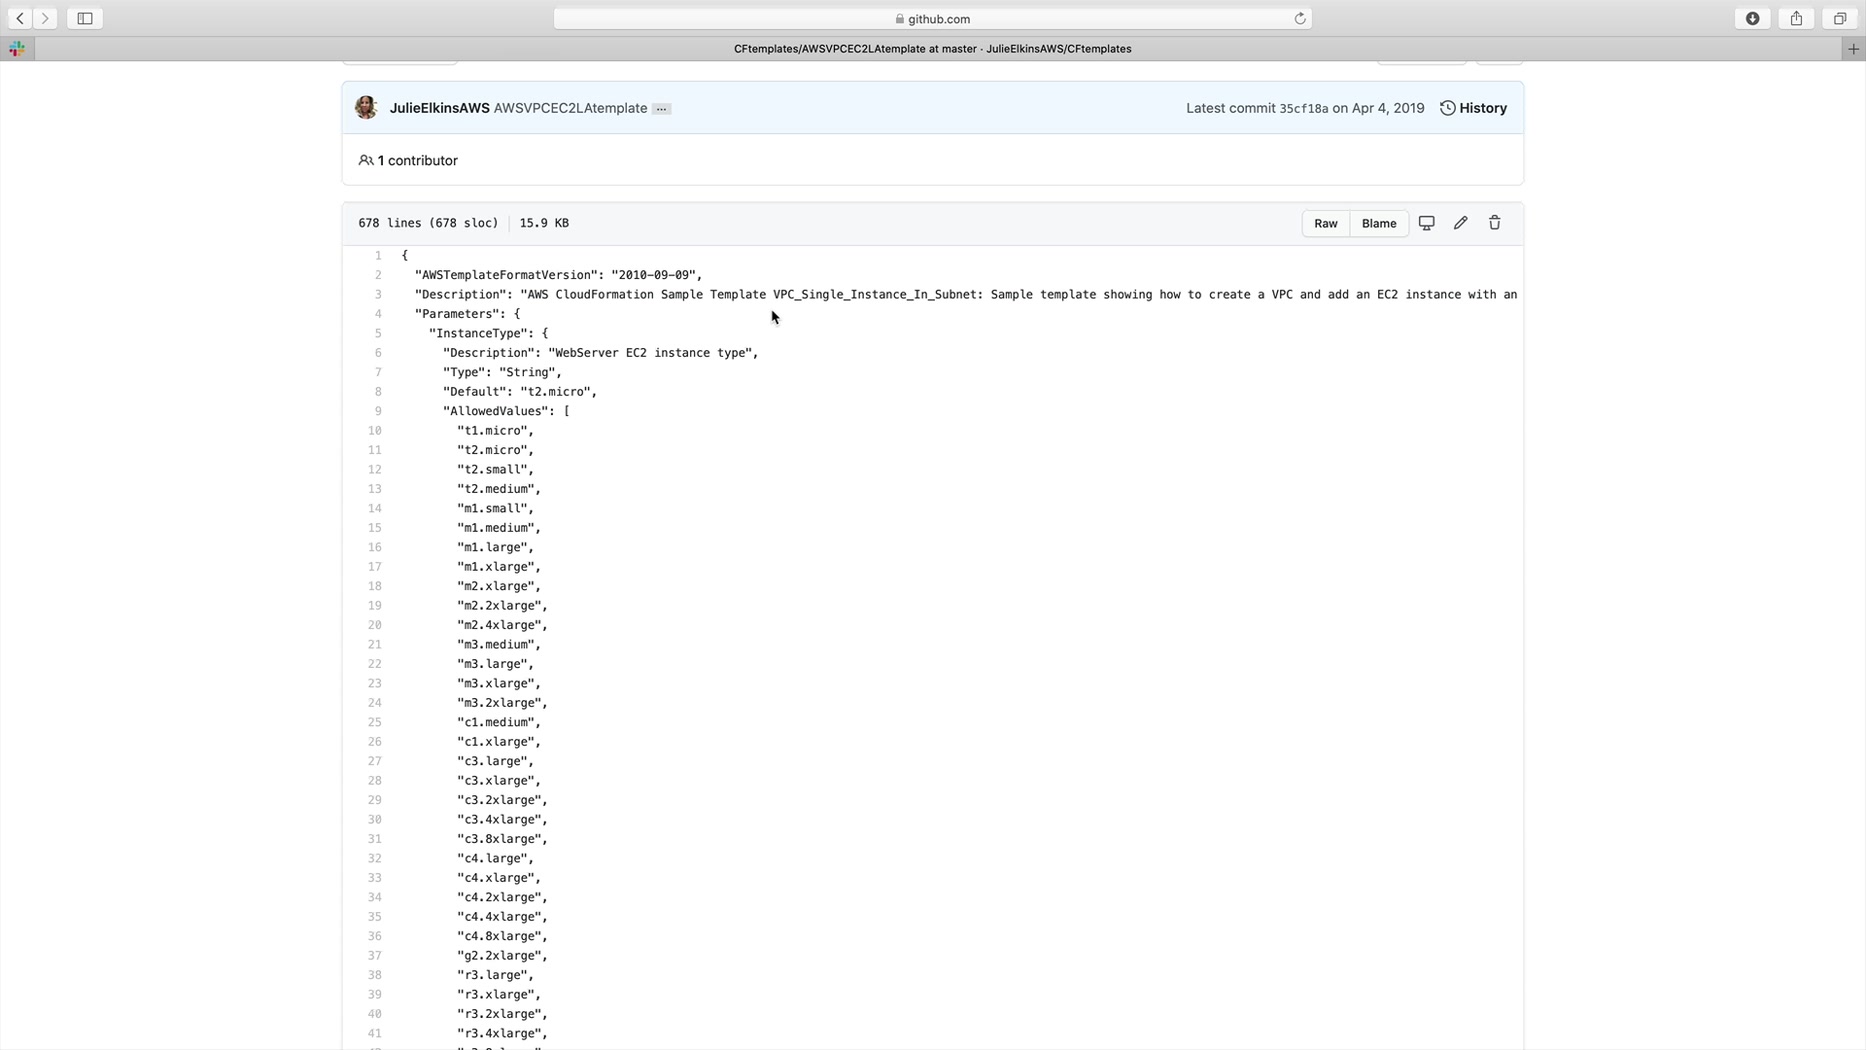Image resolution: width=1866 pixels, height=1050 pixels.
Task: Delete this file with trash icon
Action: pos(1495,223)
